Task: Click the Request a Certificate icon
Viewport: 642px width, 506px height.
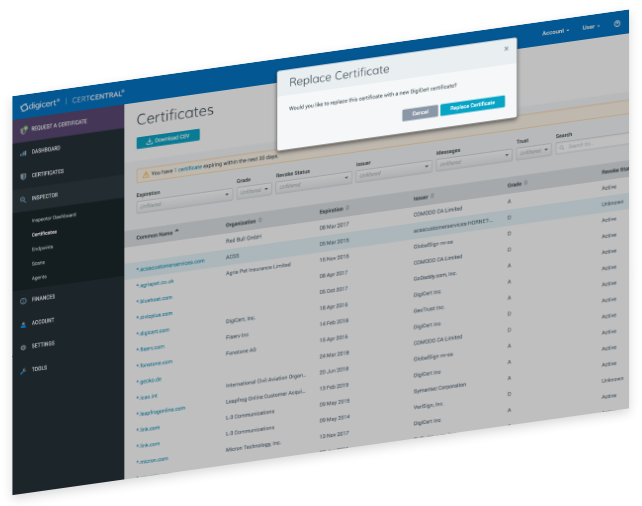Action: (x=24, y=130)
